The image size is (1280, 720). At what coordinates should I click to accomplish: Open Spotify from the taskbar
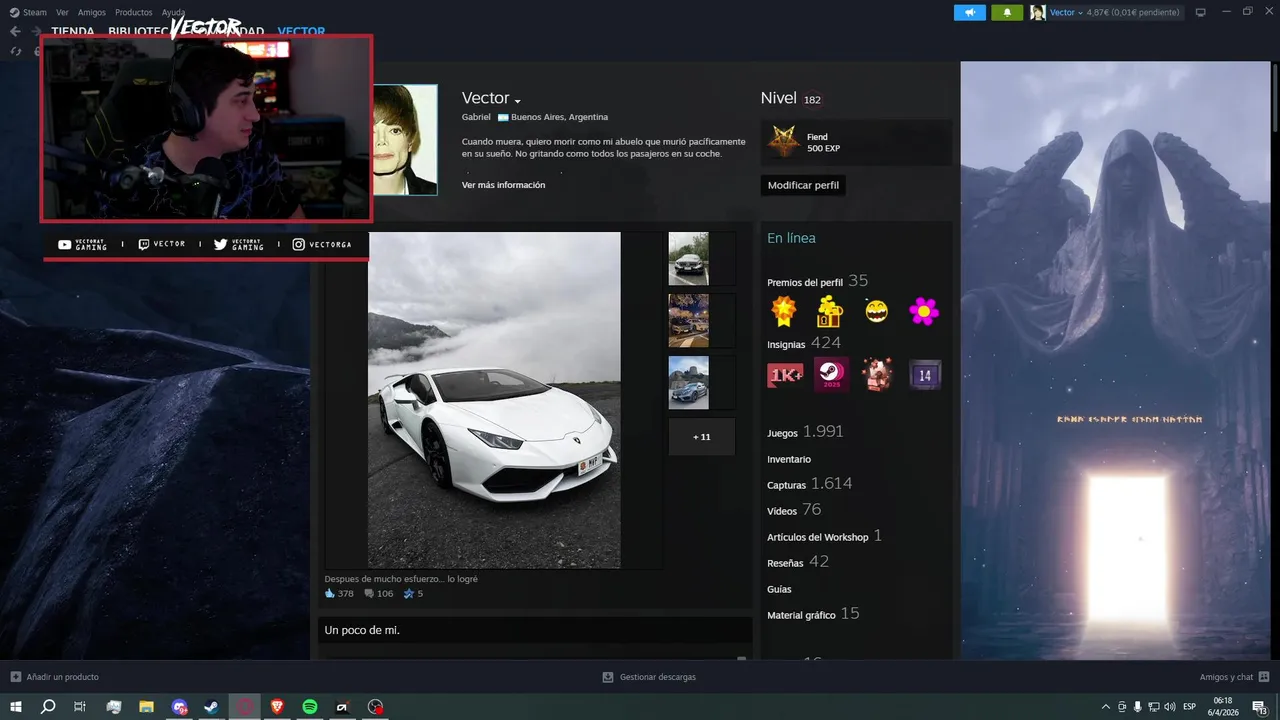coord(310,706)
